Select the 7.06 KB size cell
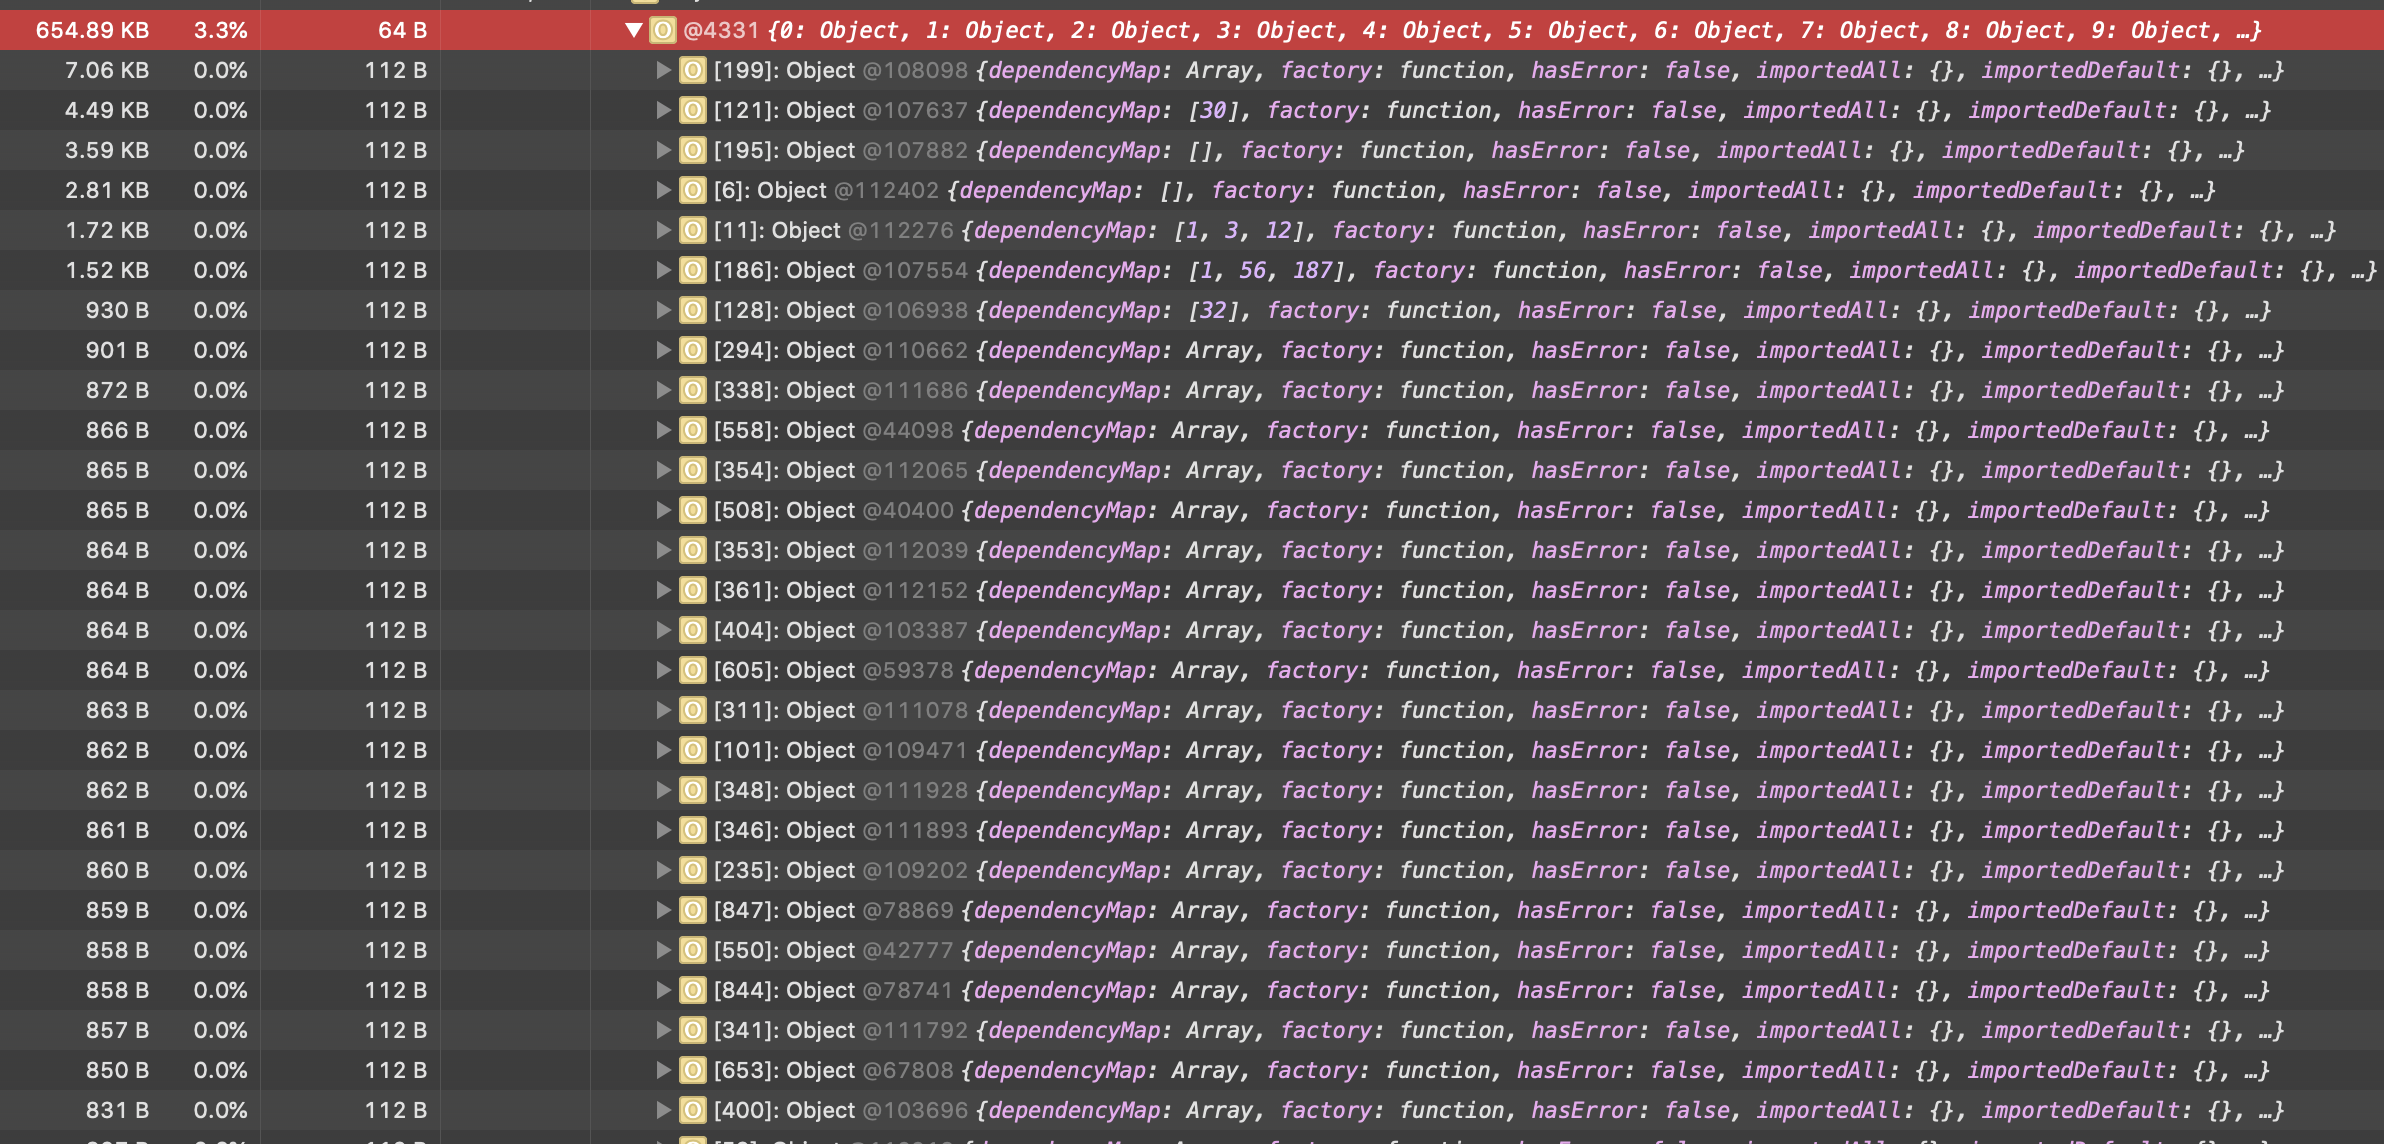 pos(107,70)
